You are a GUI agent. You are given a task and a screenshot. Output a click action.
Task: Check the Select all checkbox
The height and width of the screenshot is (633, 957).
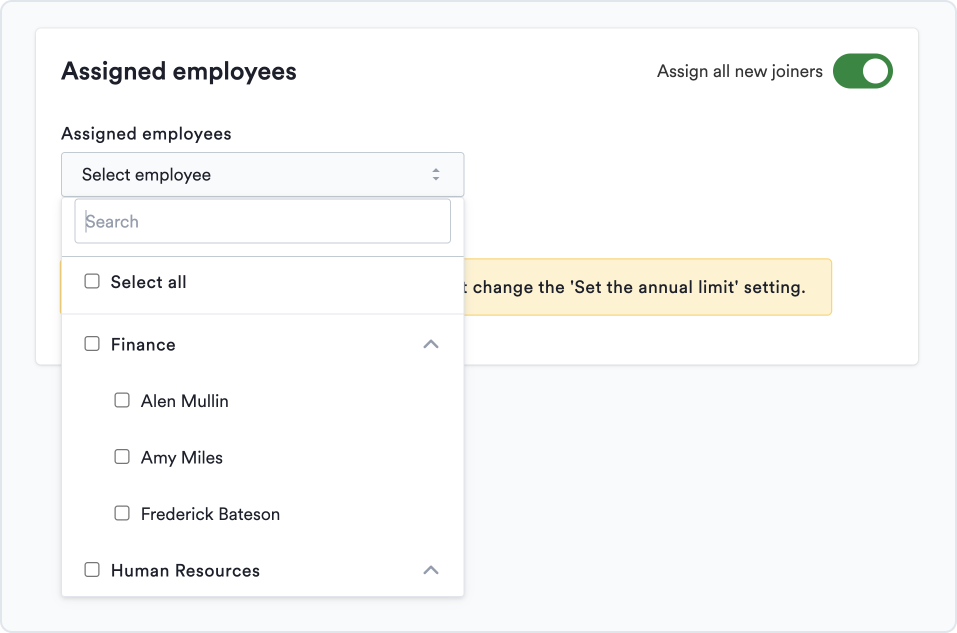pyautogui.click(x=92, y=281)
